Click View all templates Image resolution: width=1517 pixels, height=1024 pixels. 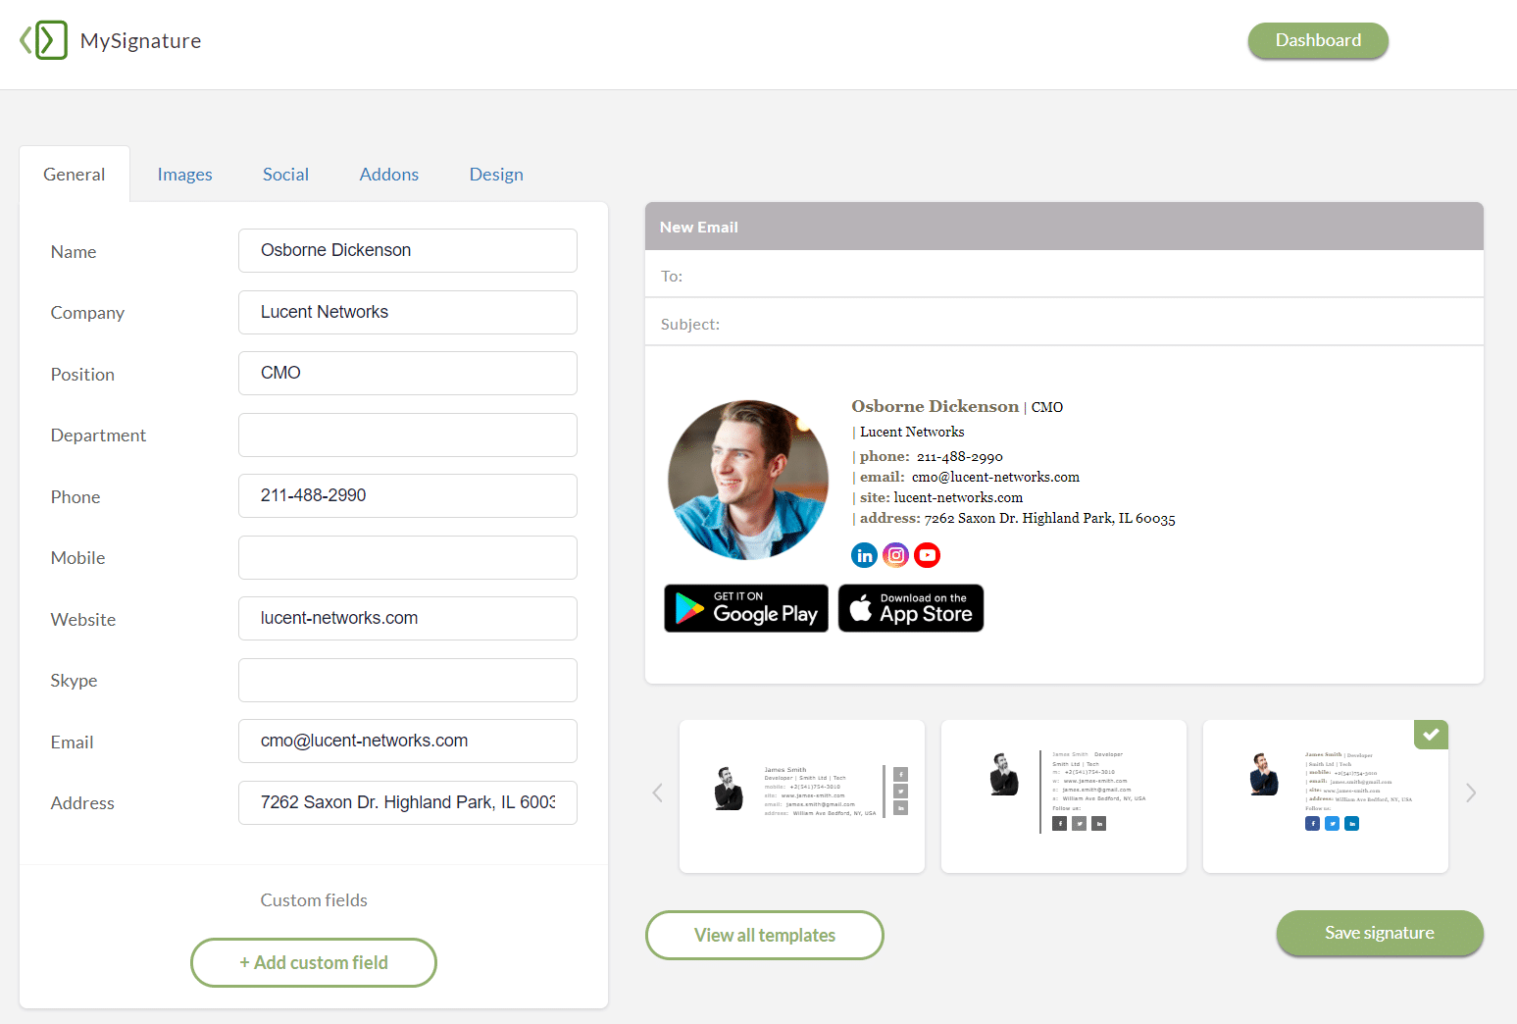[765, 935]
